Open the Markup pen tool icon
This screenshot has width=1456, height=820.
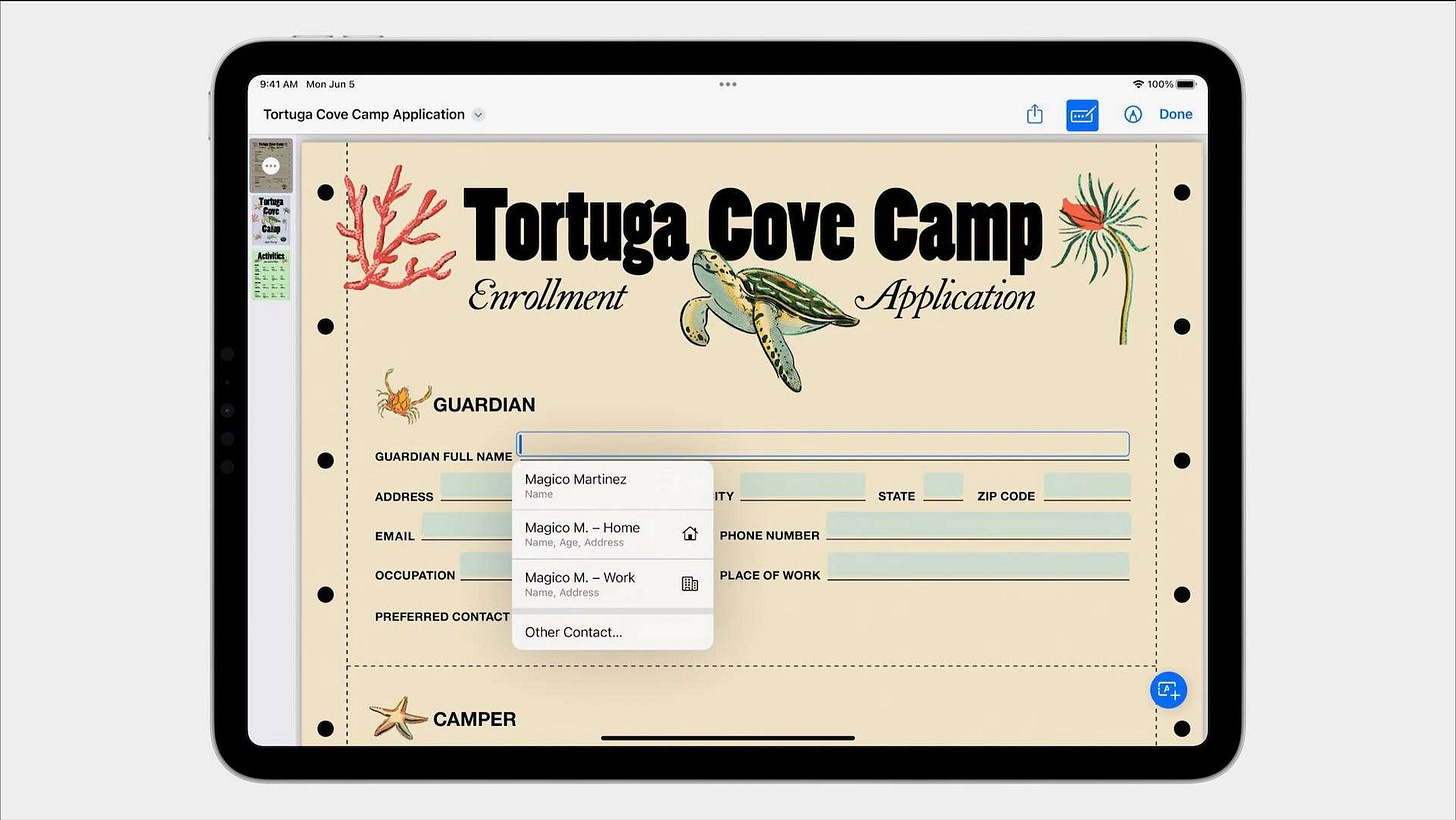1133,114
